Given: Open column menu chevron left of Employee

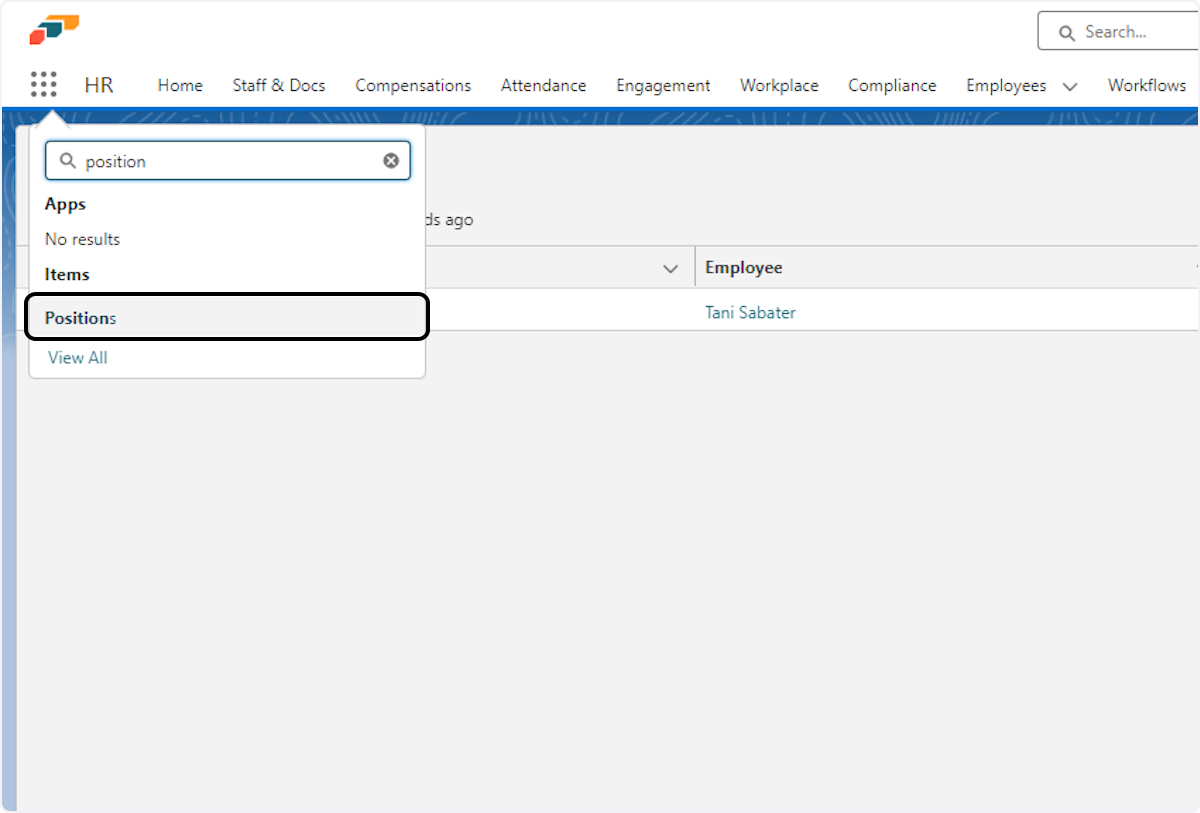Looking at the screenshot, I should pos(671,268).
